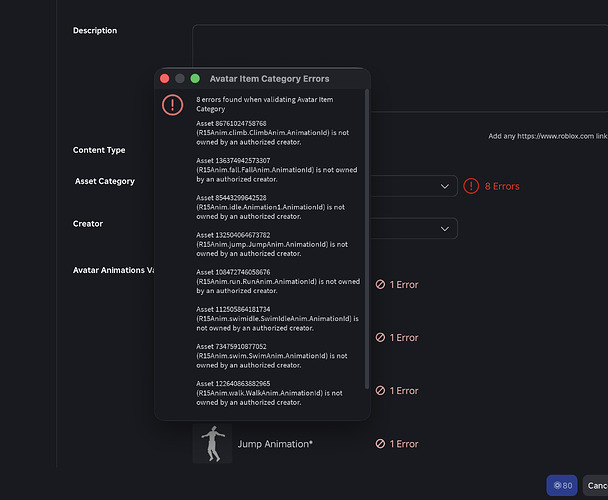Click the Asset Category label
Viewport: 608px width, 500px height.
pyautogui.click(x=105, y=181)
